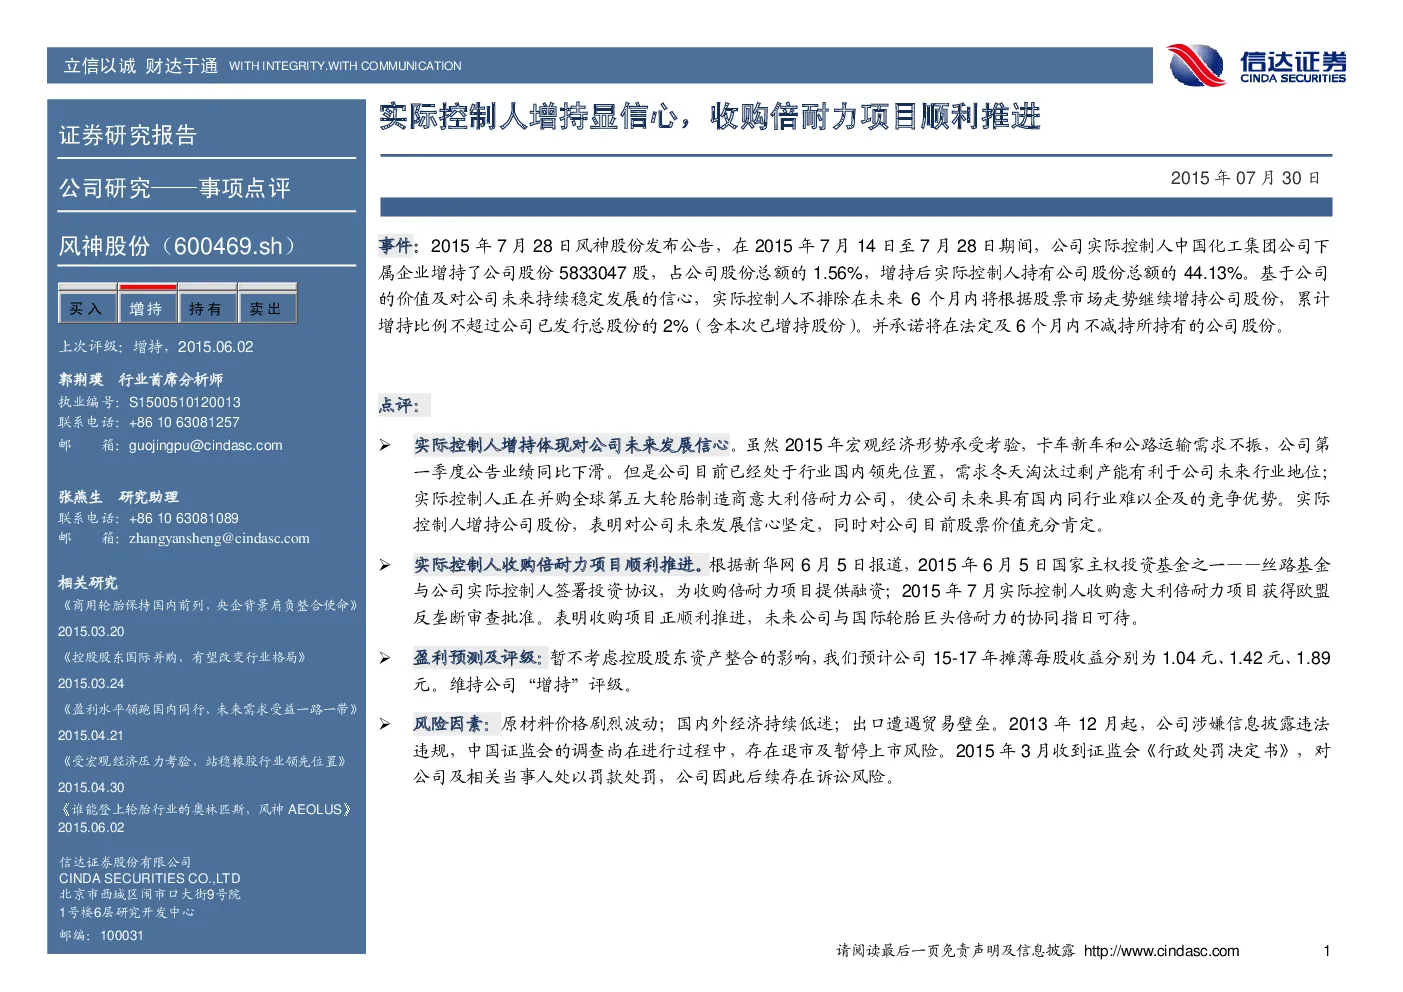Select the 持有 rating box

tap(206, 309)
